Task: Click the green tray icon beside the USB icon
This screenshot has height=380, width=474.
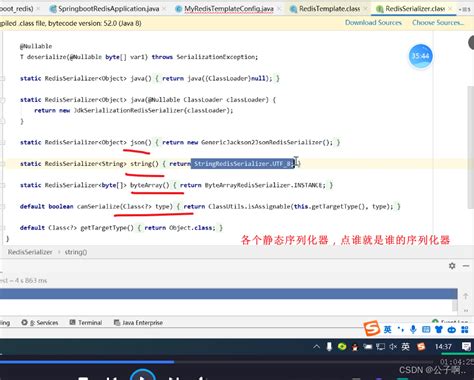Action: pos(342,347)
